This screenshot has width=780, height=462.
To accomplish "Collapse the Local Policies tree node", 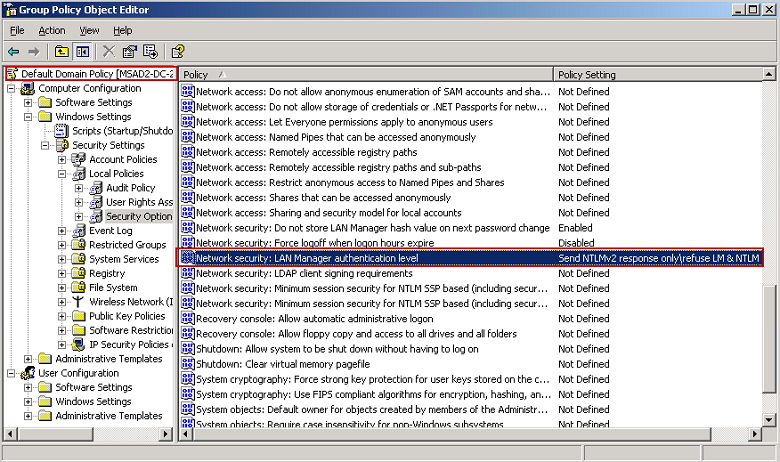I will (x=62, y=174).
